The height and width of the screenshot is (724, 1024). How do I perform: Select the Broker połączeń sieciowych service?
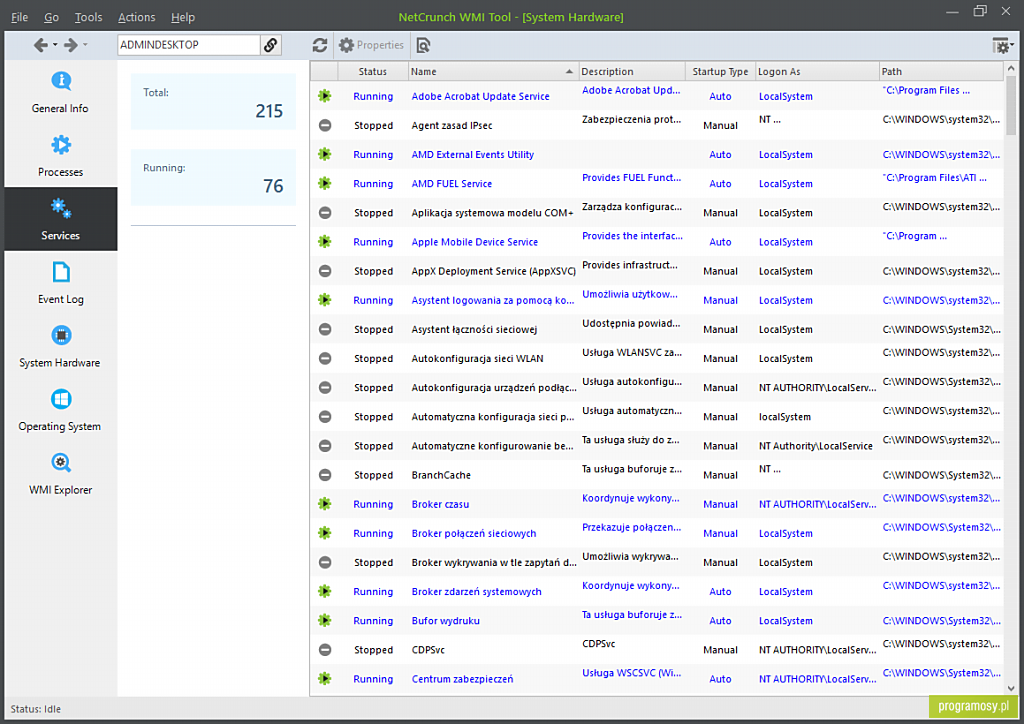pos(473,533)
